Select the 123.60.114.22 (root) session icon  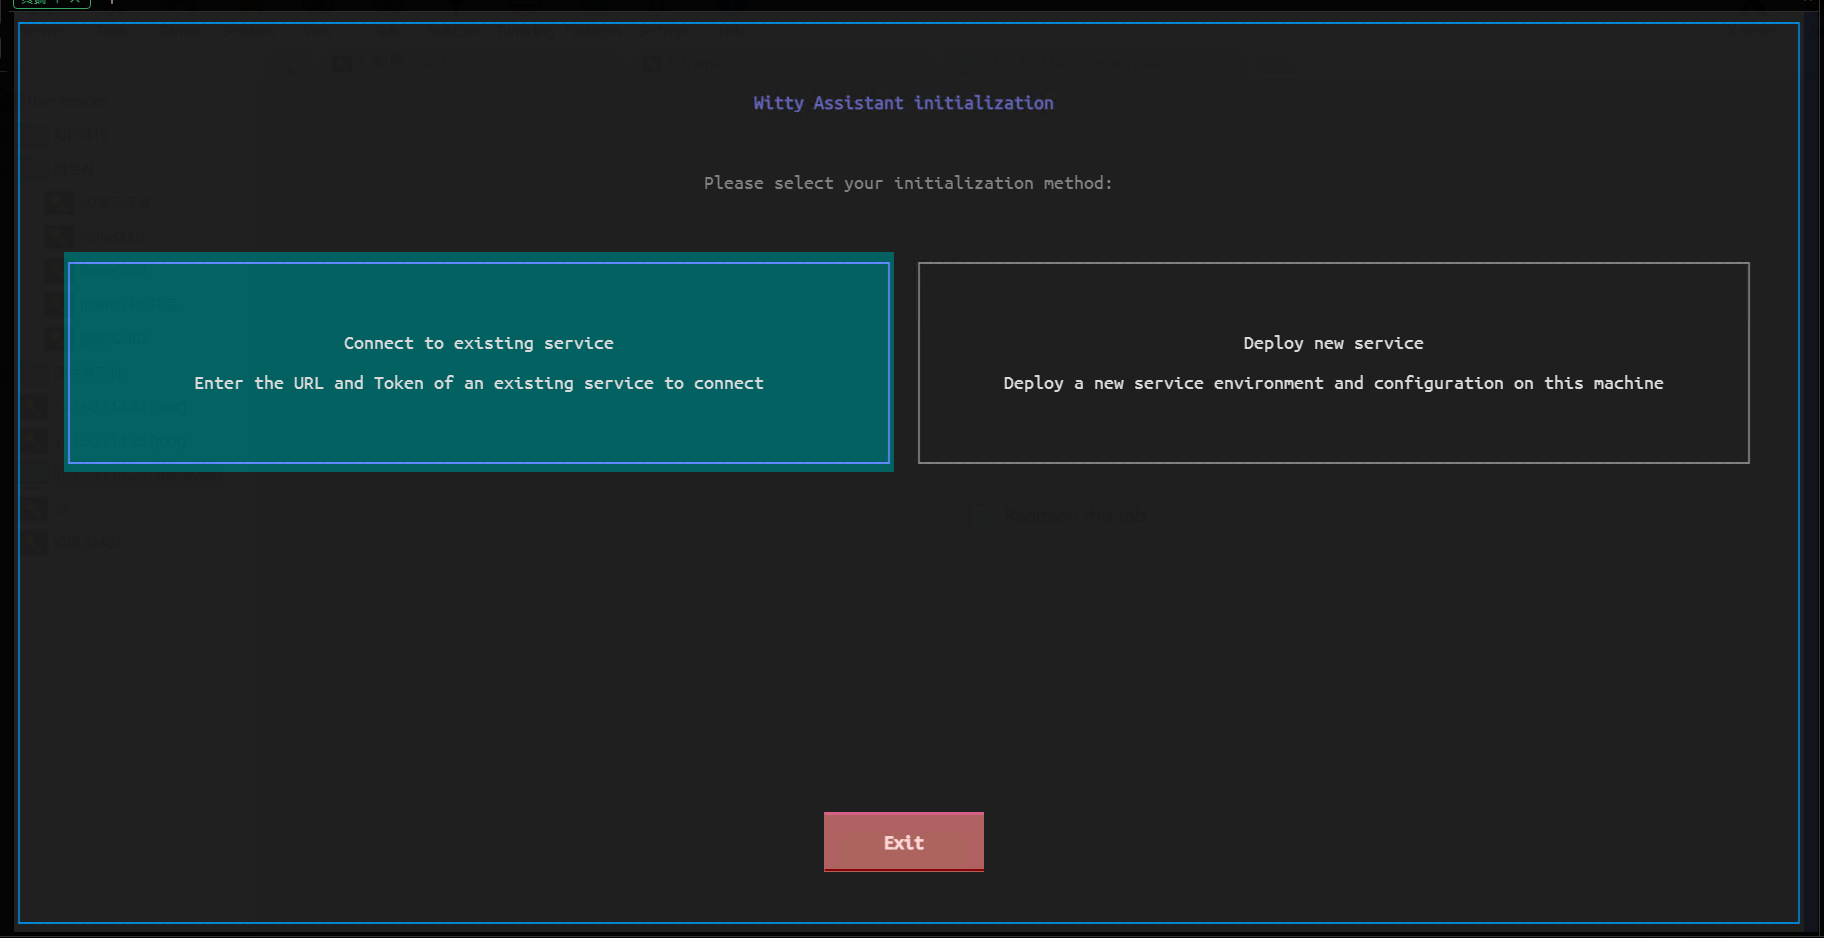[120, 406]
